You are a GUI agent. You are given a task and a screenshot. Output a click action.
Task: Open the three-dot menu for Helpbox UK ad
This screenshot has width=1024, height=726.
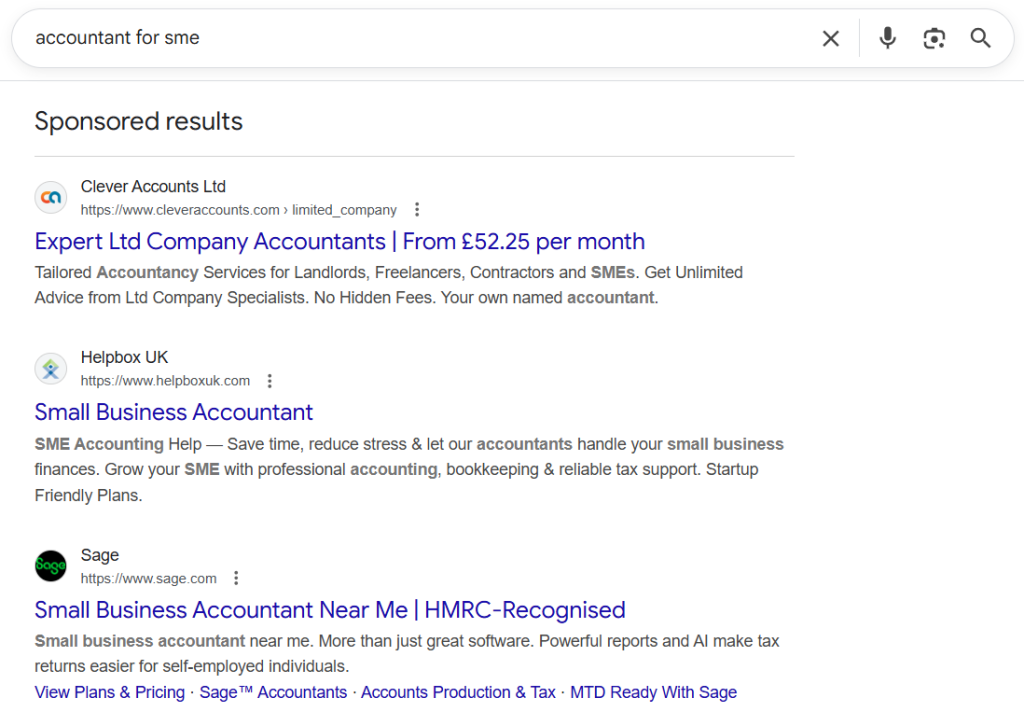click(x=269, y=381)
